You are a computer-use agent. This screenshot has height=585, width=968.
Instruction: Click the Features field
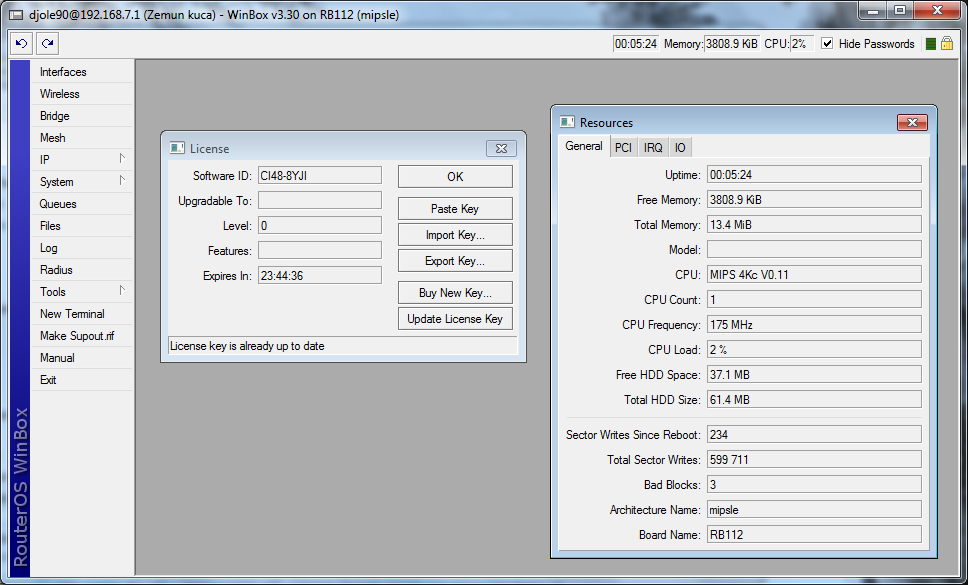320,251
